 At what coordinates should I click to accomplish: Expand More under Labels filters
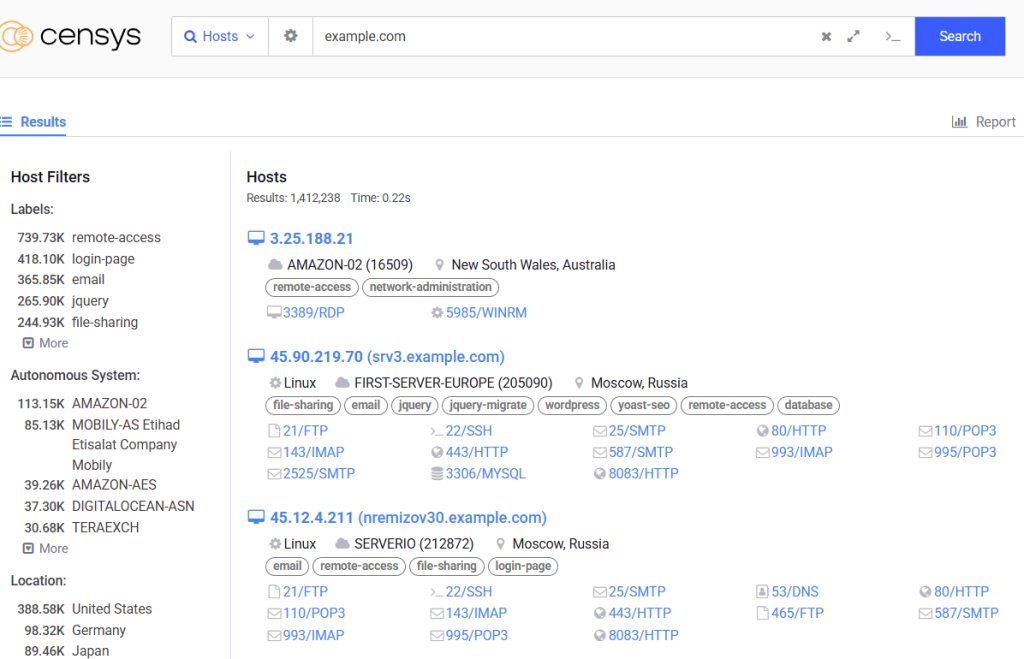click(46, 343)
